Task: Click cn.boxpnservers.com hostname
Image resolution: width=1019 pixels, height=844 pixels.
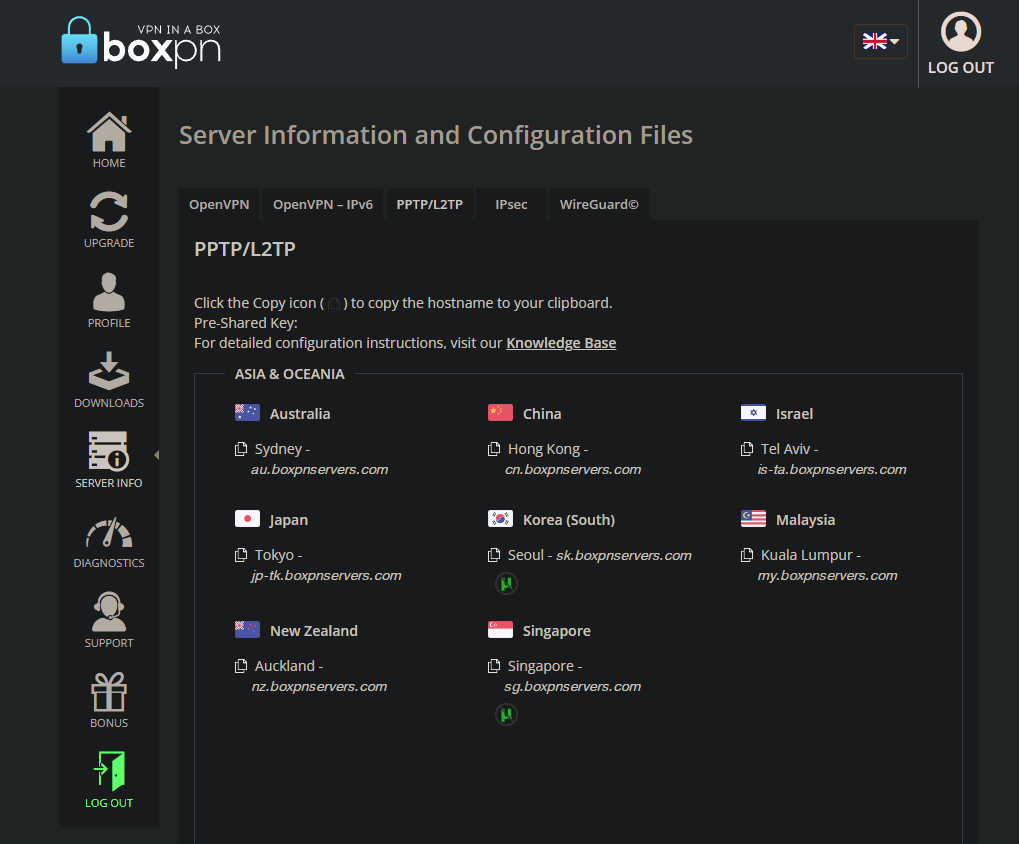Action: (573, 469)
